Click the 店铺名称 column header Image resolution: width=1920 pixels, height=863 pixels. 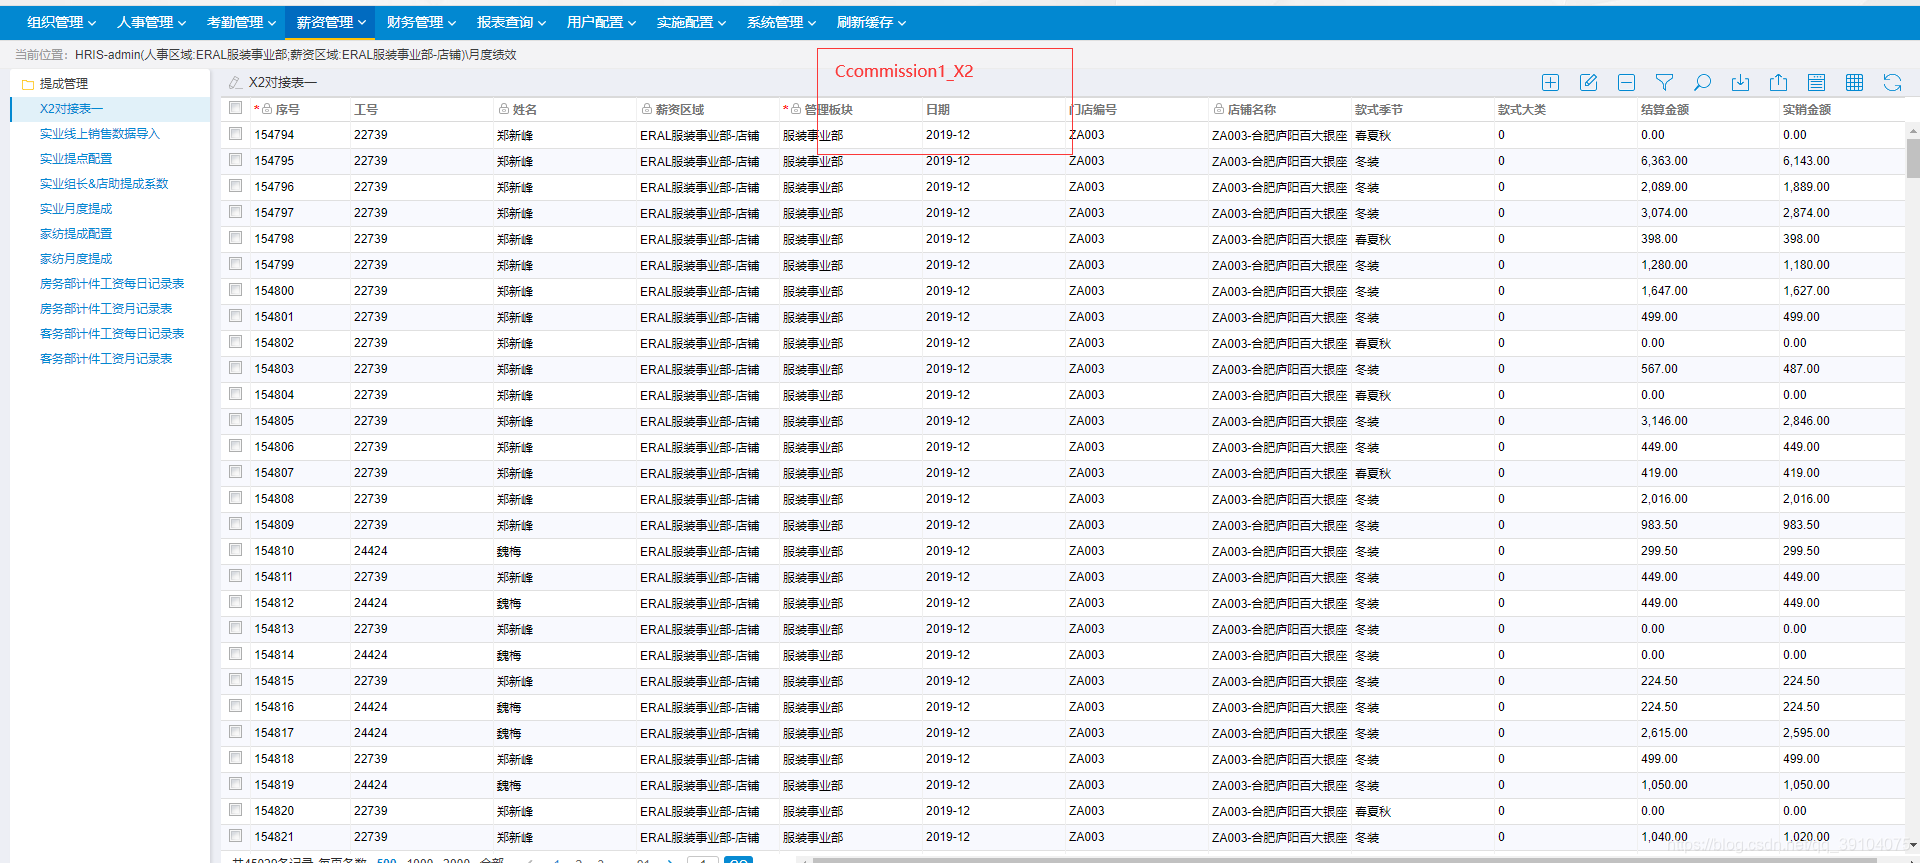pos(1252,110)
